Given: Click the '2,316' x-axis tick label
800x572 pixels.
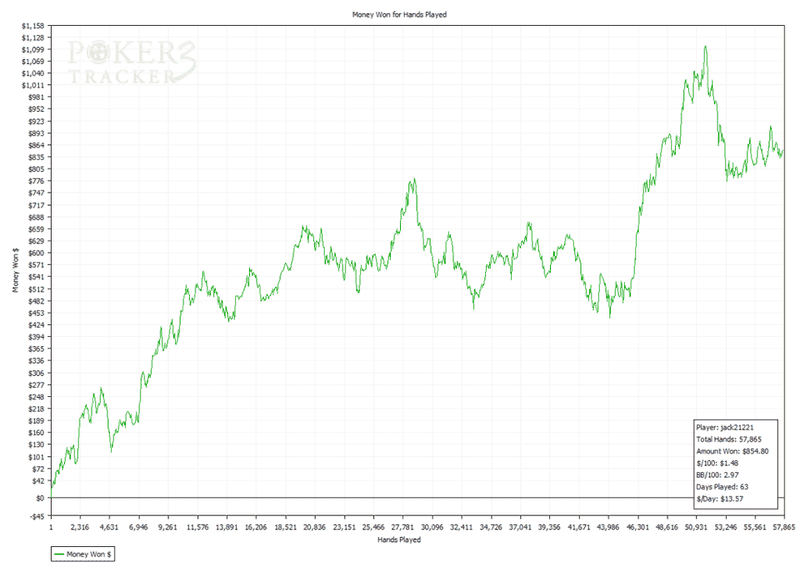Looking at the screenshot, I should 80,527.
